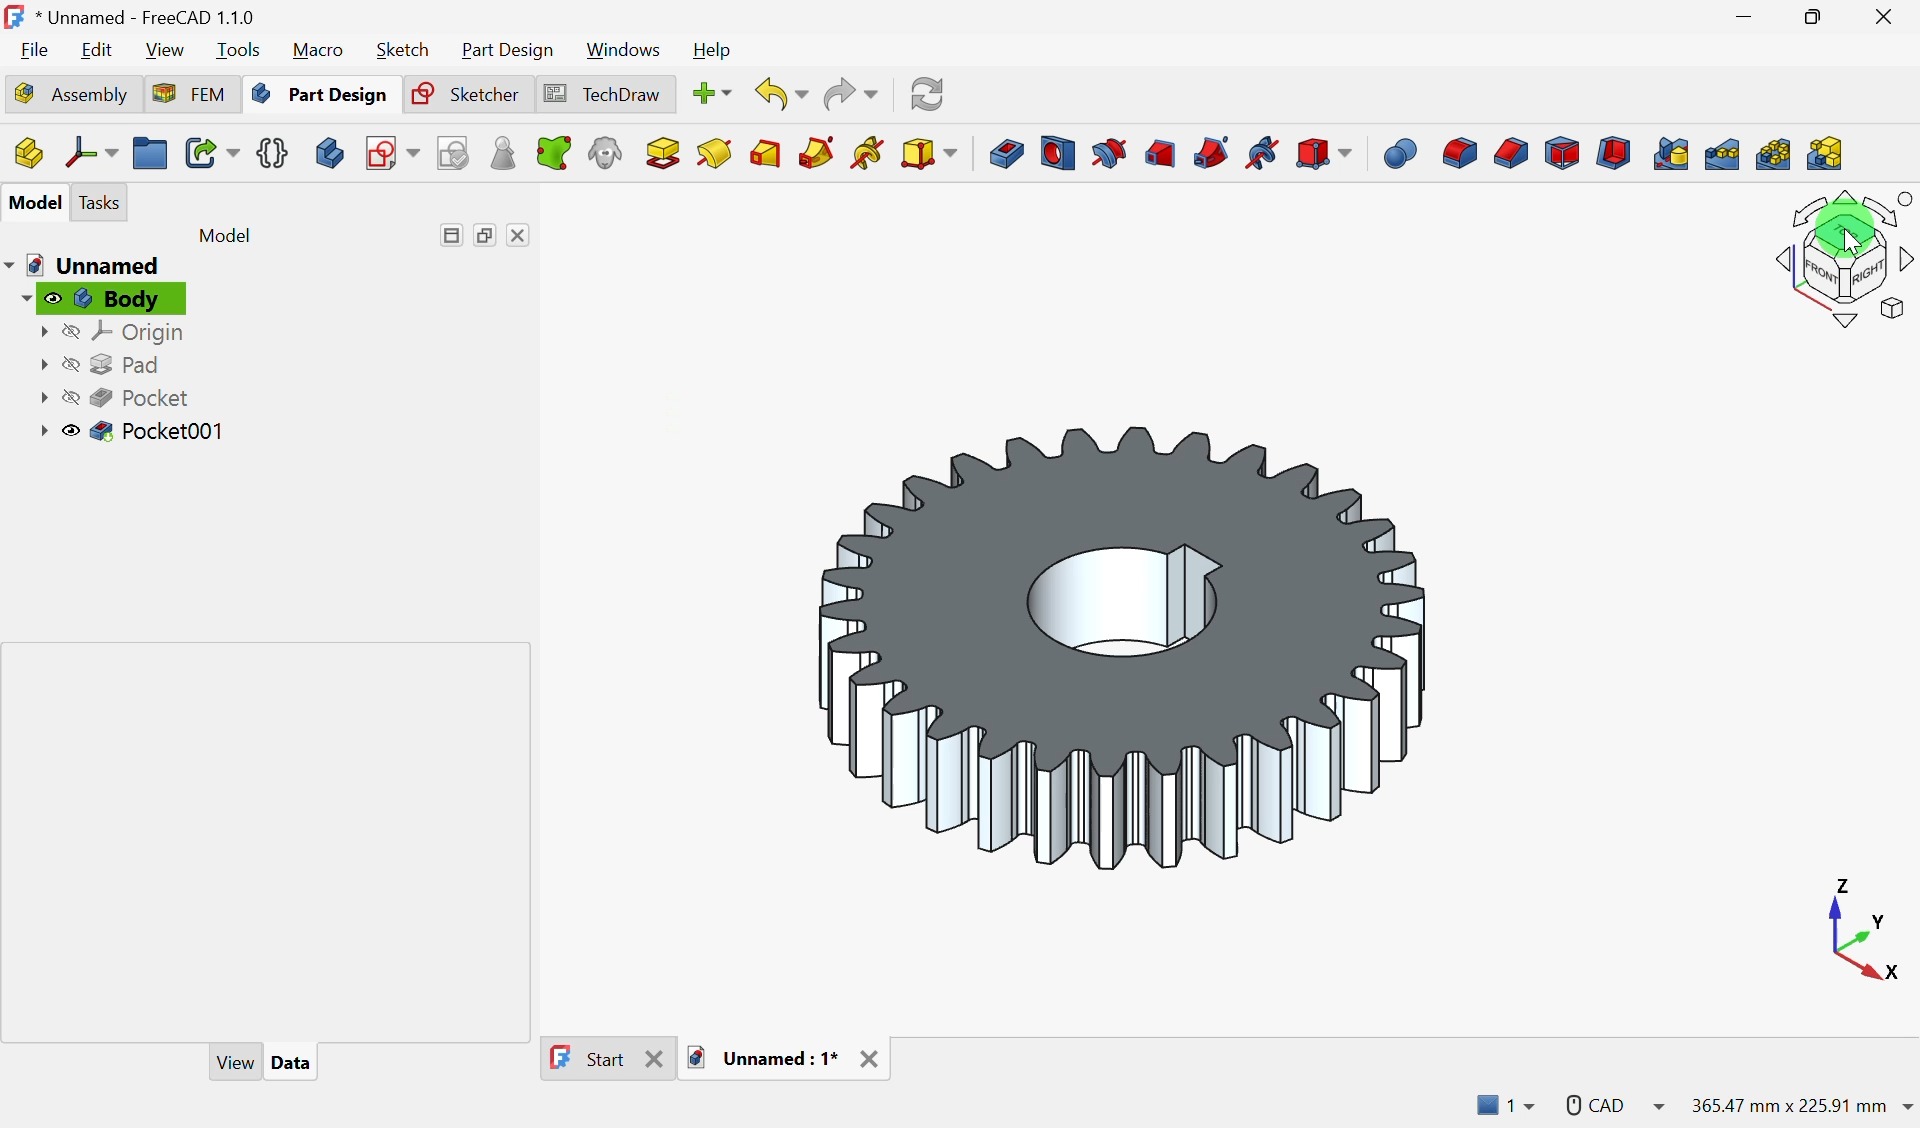Screen dimensions: 1920x1128
Task: Select the Additive loft tool
Action: 767,154
